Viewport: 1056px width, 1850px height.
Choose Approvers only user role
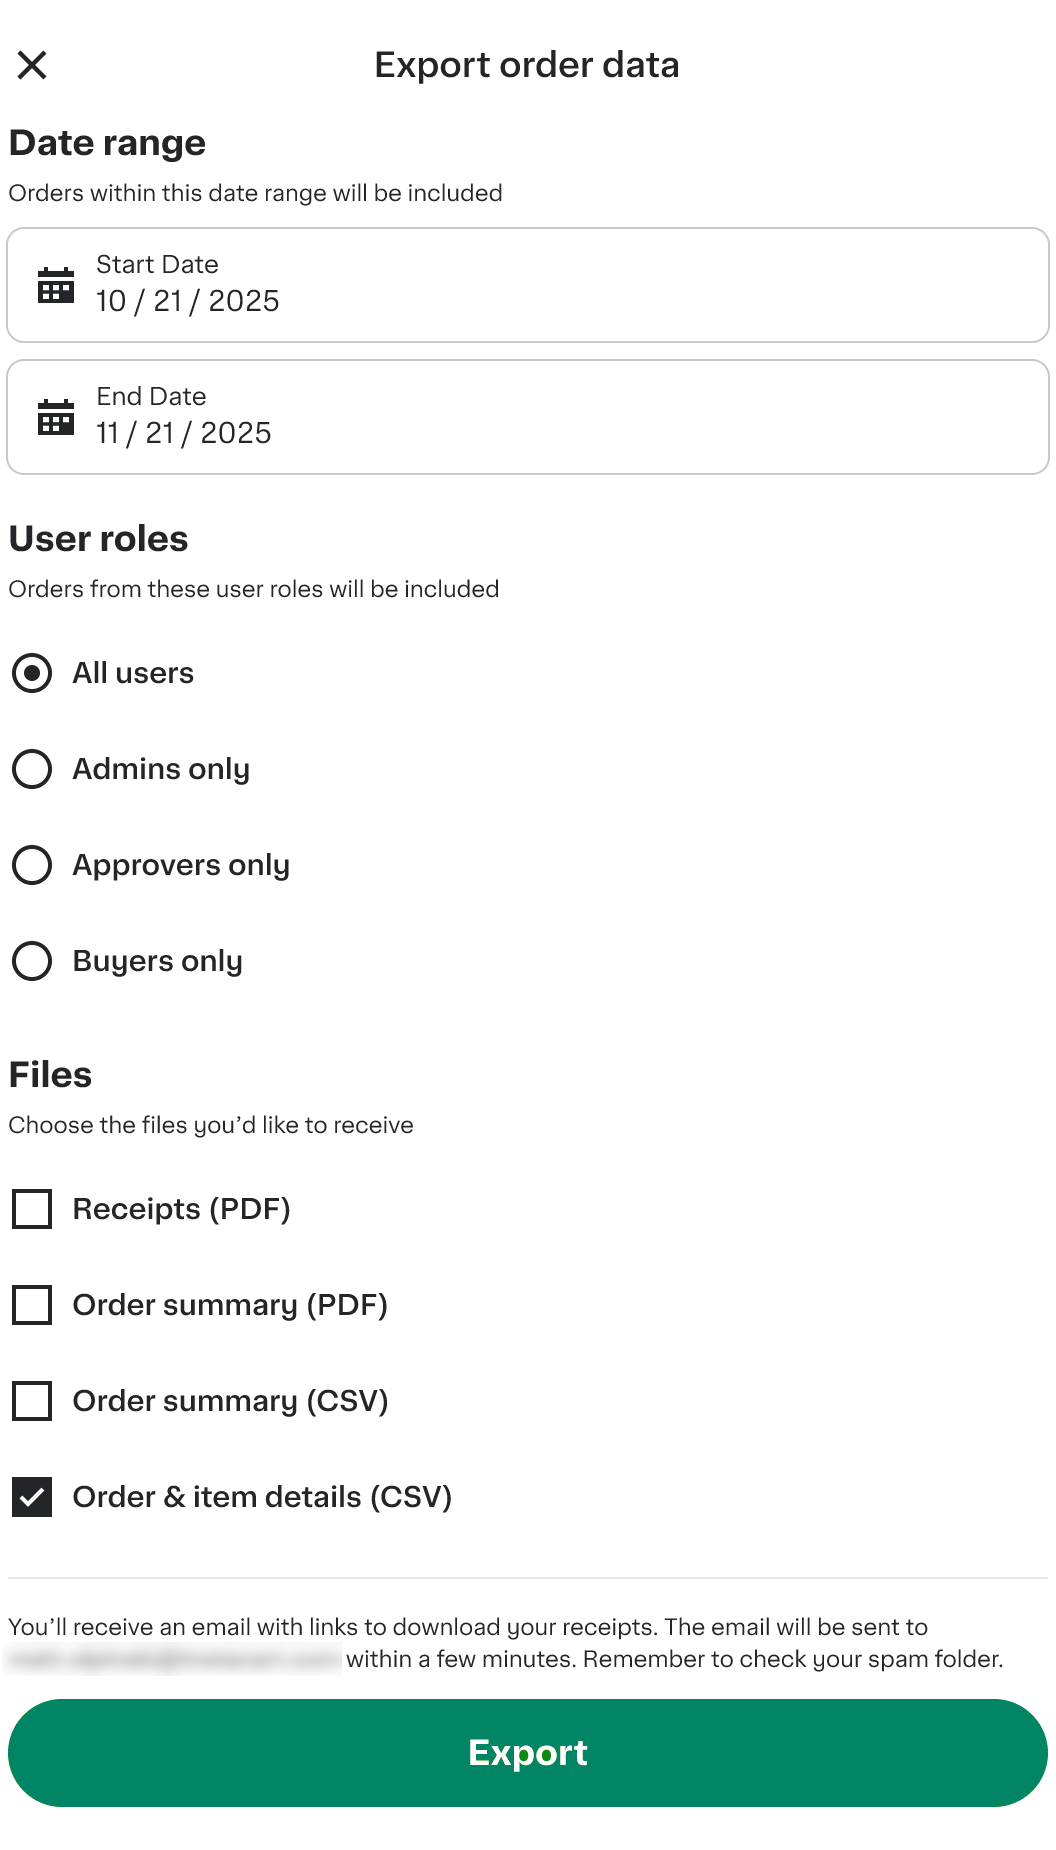pos(32,865)
